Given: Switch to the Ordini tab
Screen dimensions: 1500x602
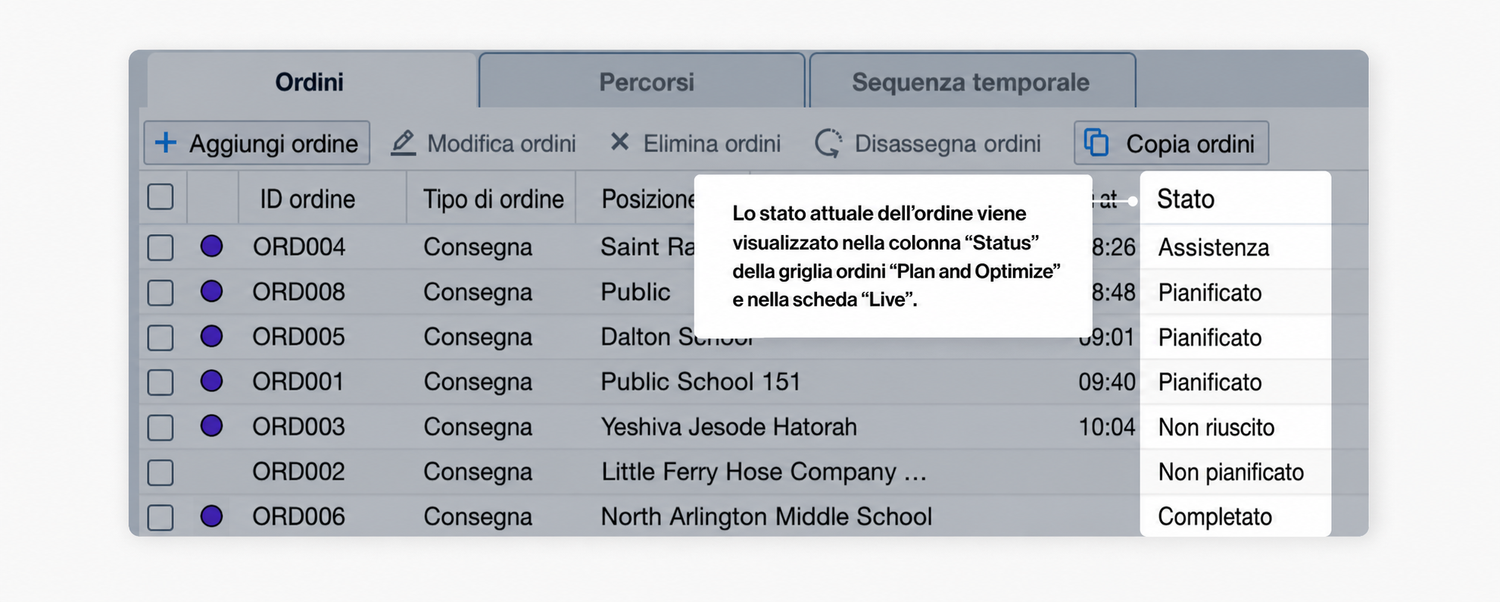Looking at the screenshot, I should coord(310,81).
